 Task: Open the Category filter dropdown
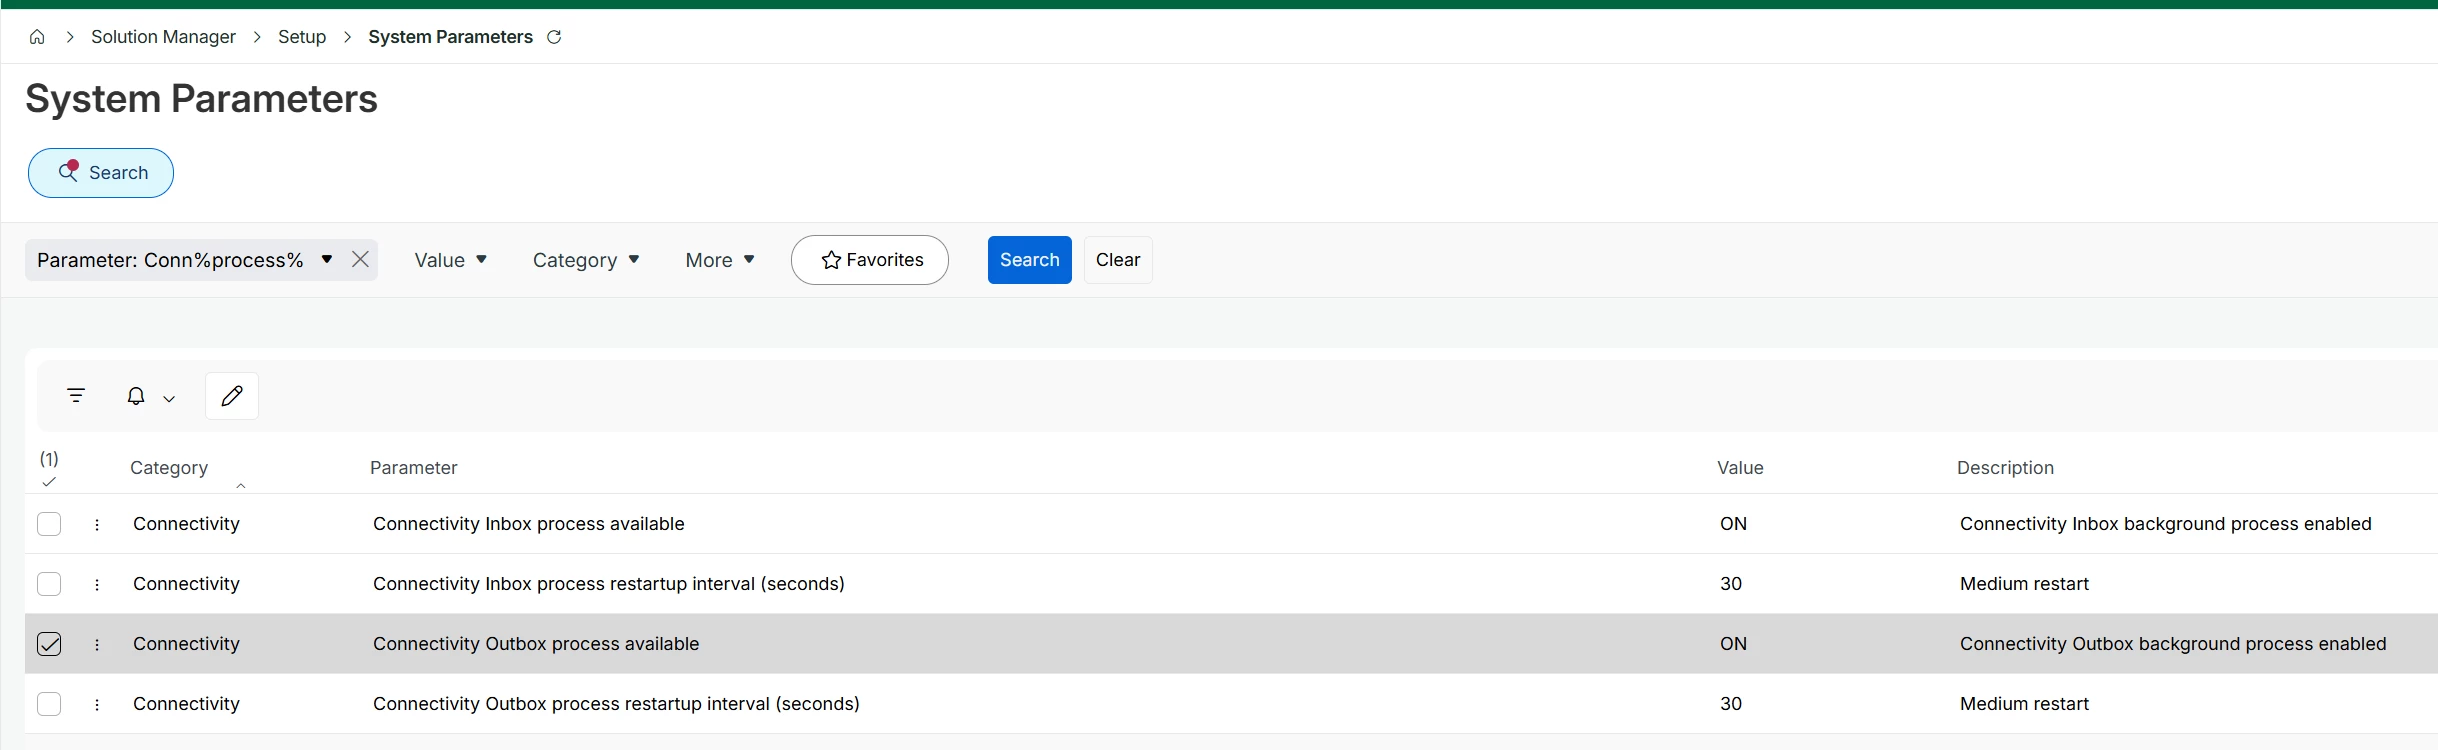point(586,260)
